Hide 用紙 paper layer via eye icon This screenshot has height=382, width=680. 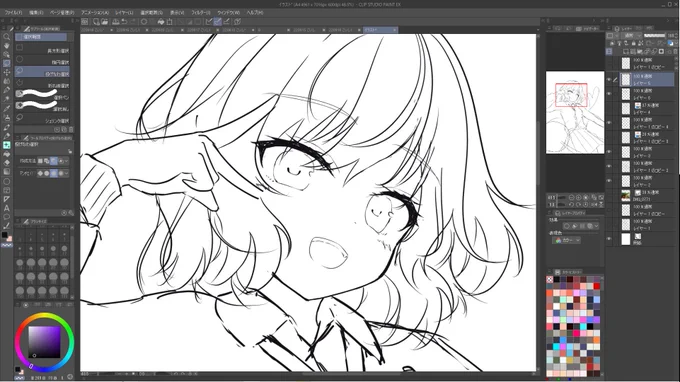(x=609, y=239)
